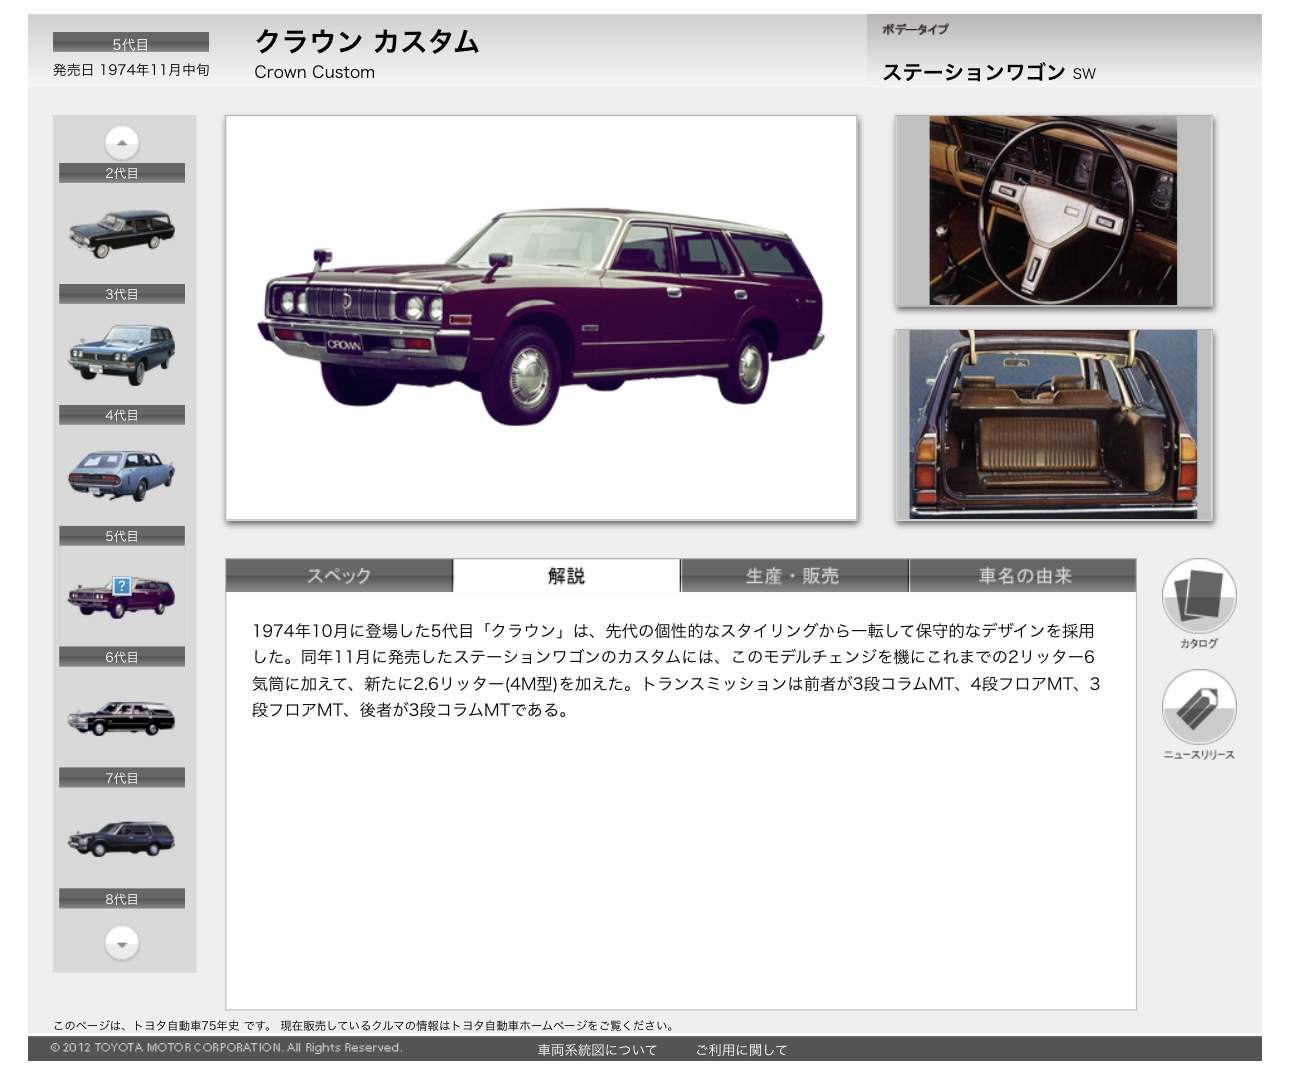Open the ニュースリリース news release icon
This screenshot has width=1290, height=1072.
pyautogui.click(x=1198, y=707)
